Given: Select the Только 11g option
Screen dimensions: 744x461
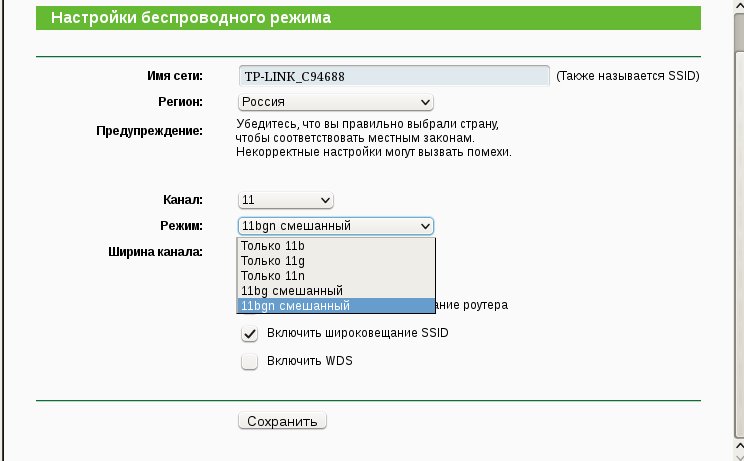Looking at the screenshot, I should (x=335, y=262).
